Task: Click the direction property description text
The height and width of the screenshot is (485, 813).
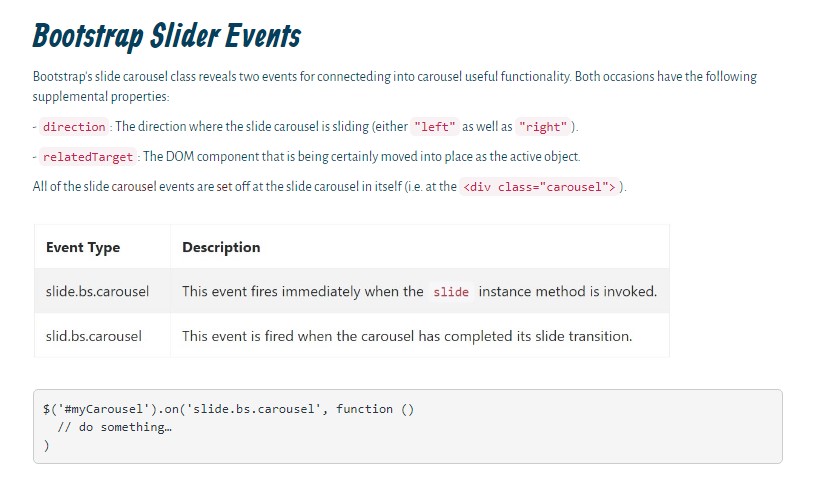Action: (262, 127)
